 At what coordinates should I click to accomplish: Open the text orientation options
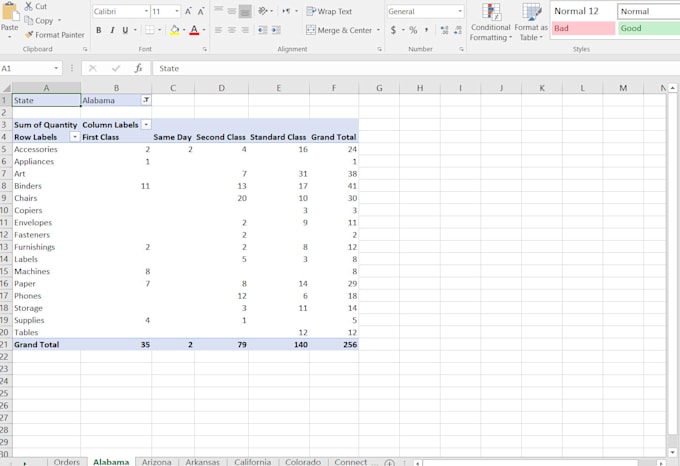(x=263, y=11)
